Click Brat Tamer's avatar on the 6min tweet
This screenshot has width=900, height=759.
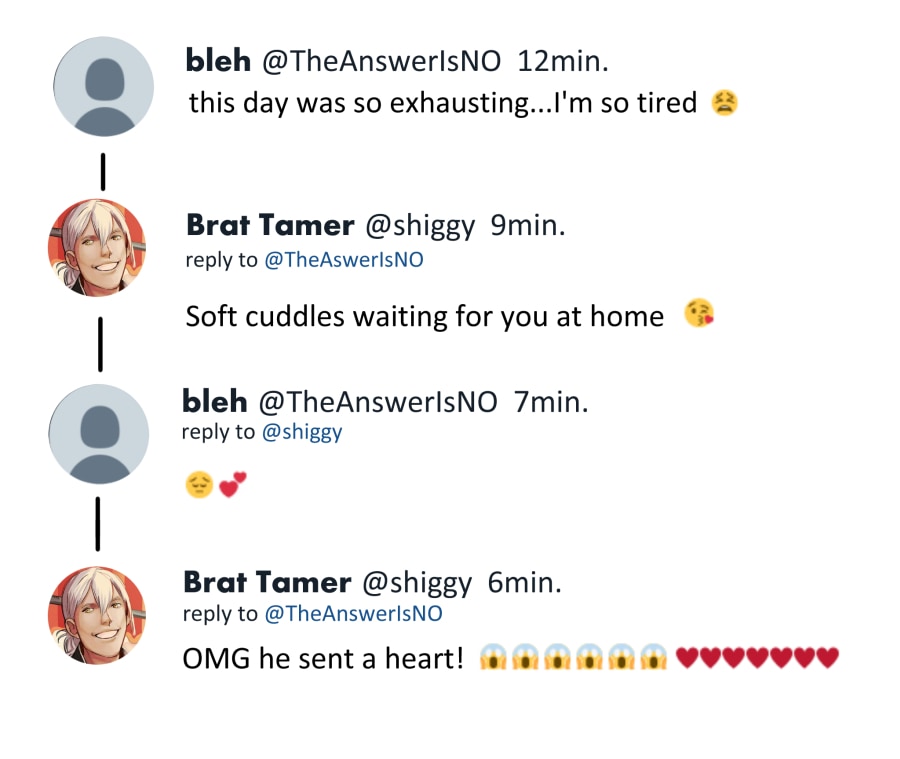pos(97,615)
